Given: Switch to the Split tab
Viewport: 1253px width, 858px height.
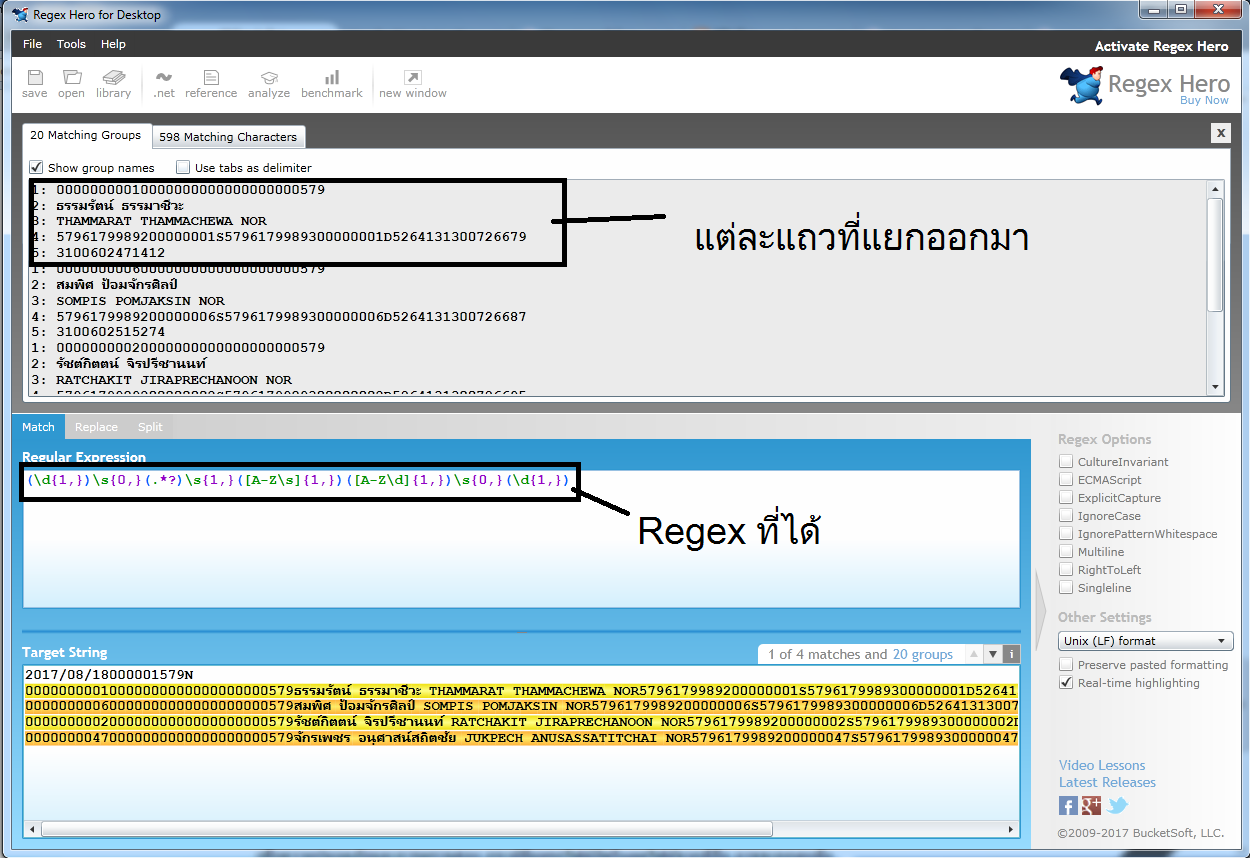Looking at the screenshot, I should 150,427.
